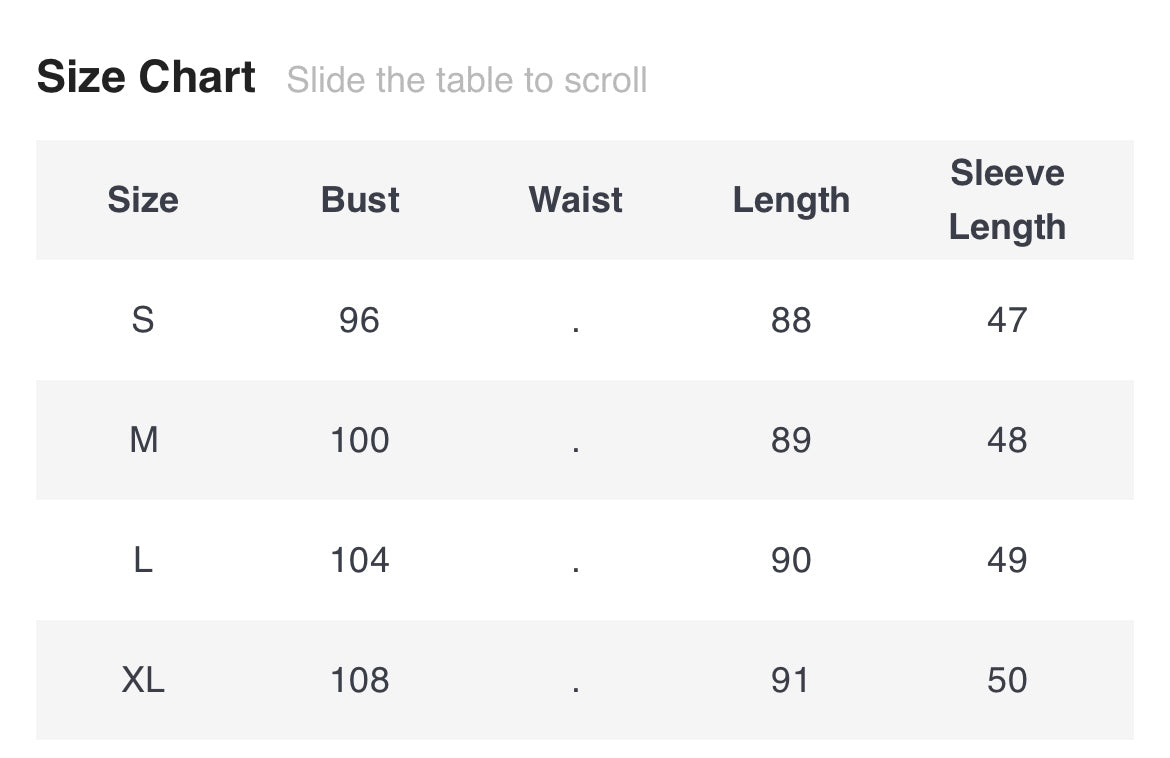Click the Length column header
Viewport: 1170px width, 758px height.
pyautogui.click(x=791, y=200)
